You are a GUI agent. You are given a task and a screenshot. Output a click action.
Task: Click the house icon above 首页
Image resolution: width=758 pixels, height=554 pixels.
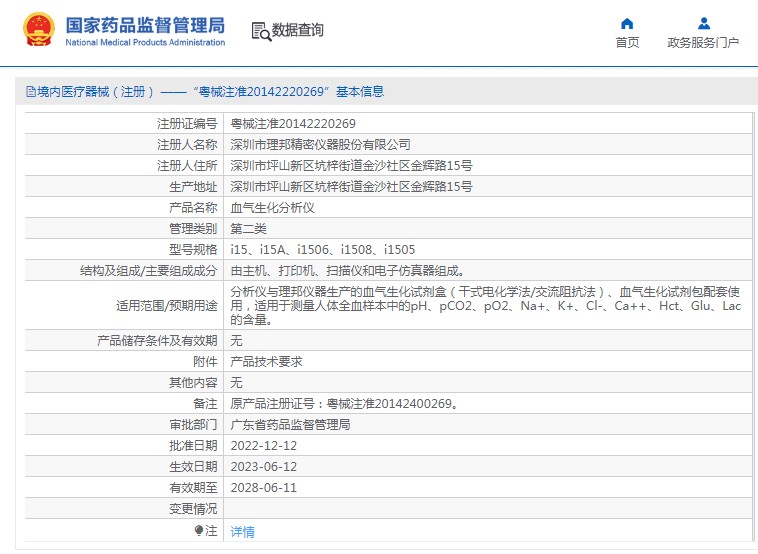pos(627,23)
